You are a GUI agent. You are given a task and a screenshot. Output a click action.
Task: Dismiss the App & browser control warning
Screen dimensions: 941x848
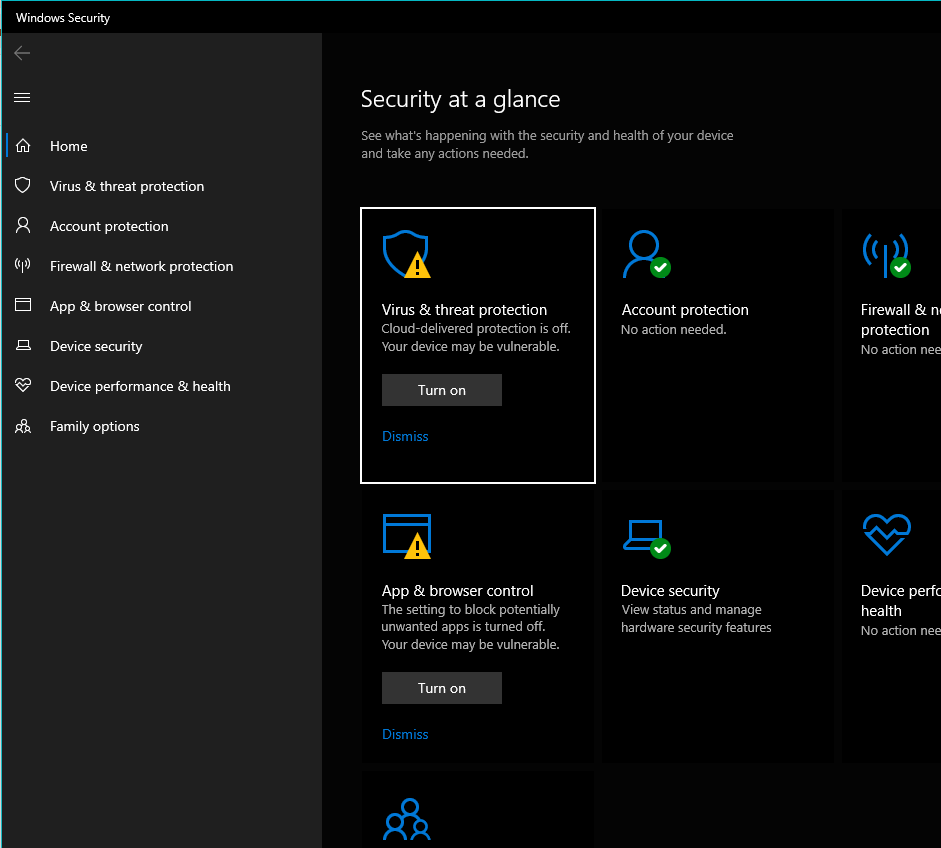(x=405, y=734)
